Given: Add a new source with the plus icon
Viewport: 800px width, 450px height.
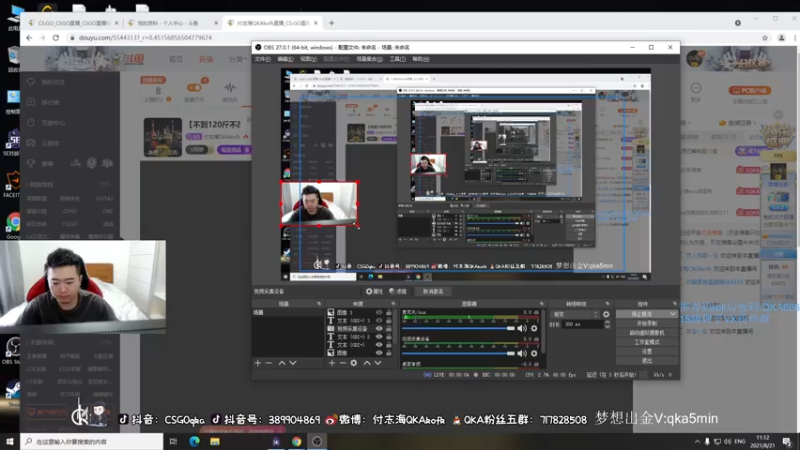Looking at the screenshot, I should click(x=332, y=363).
